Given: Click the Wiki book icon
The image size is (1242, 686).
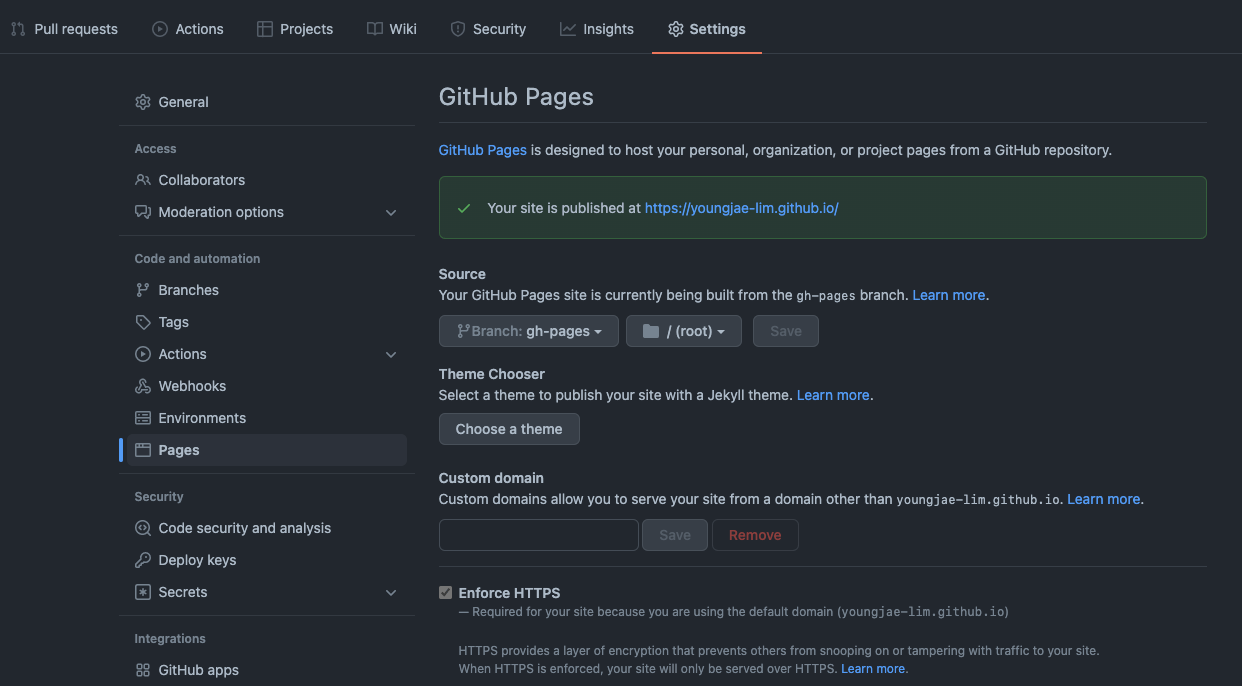Looking at the screenshot, I should pos(375,29).
